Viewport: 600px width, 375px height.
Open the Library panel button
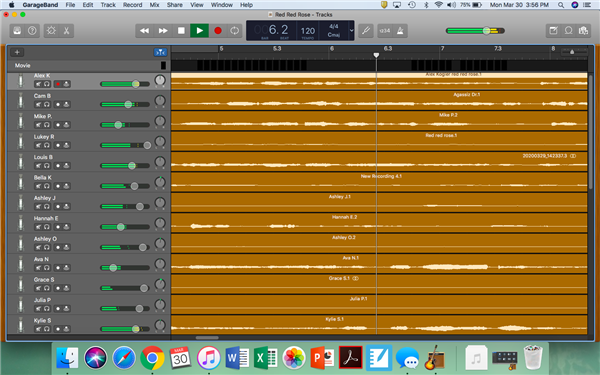click(x=17, y=31)
